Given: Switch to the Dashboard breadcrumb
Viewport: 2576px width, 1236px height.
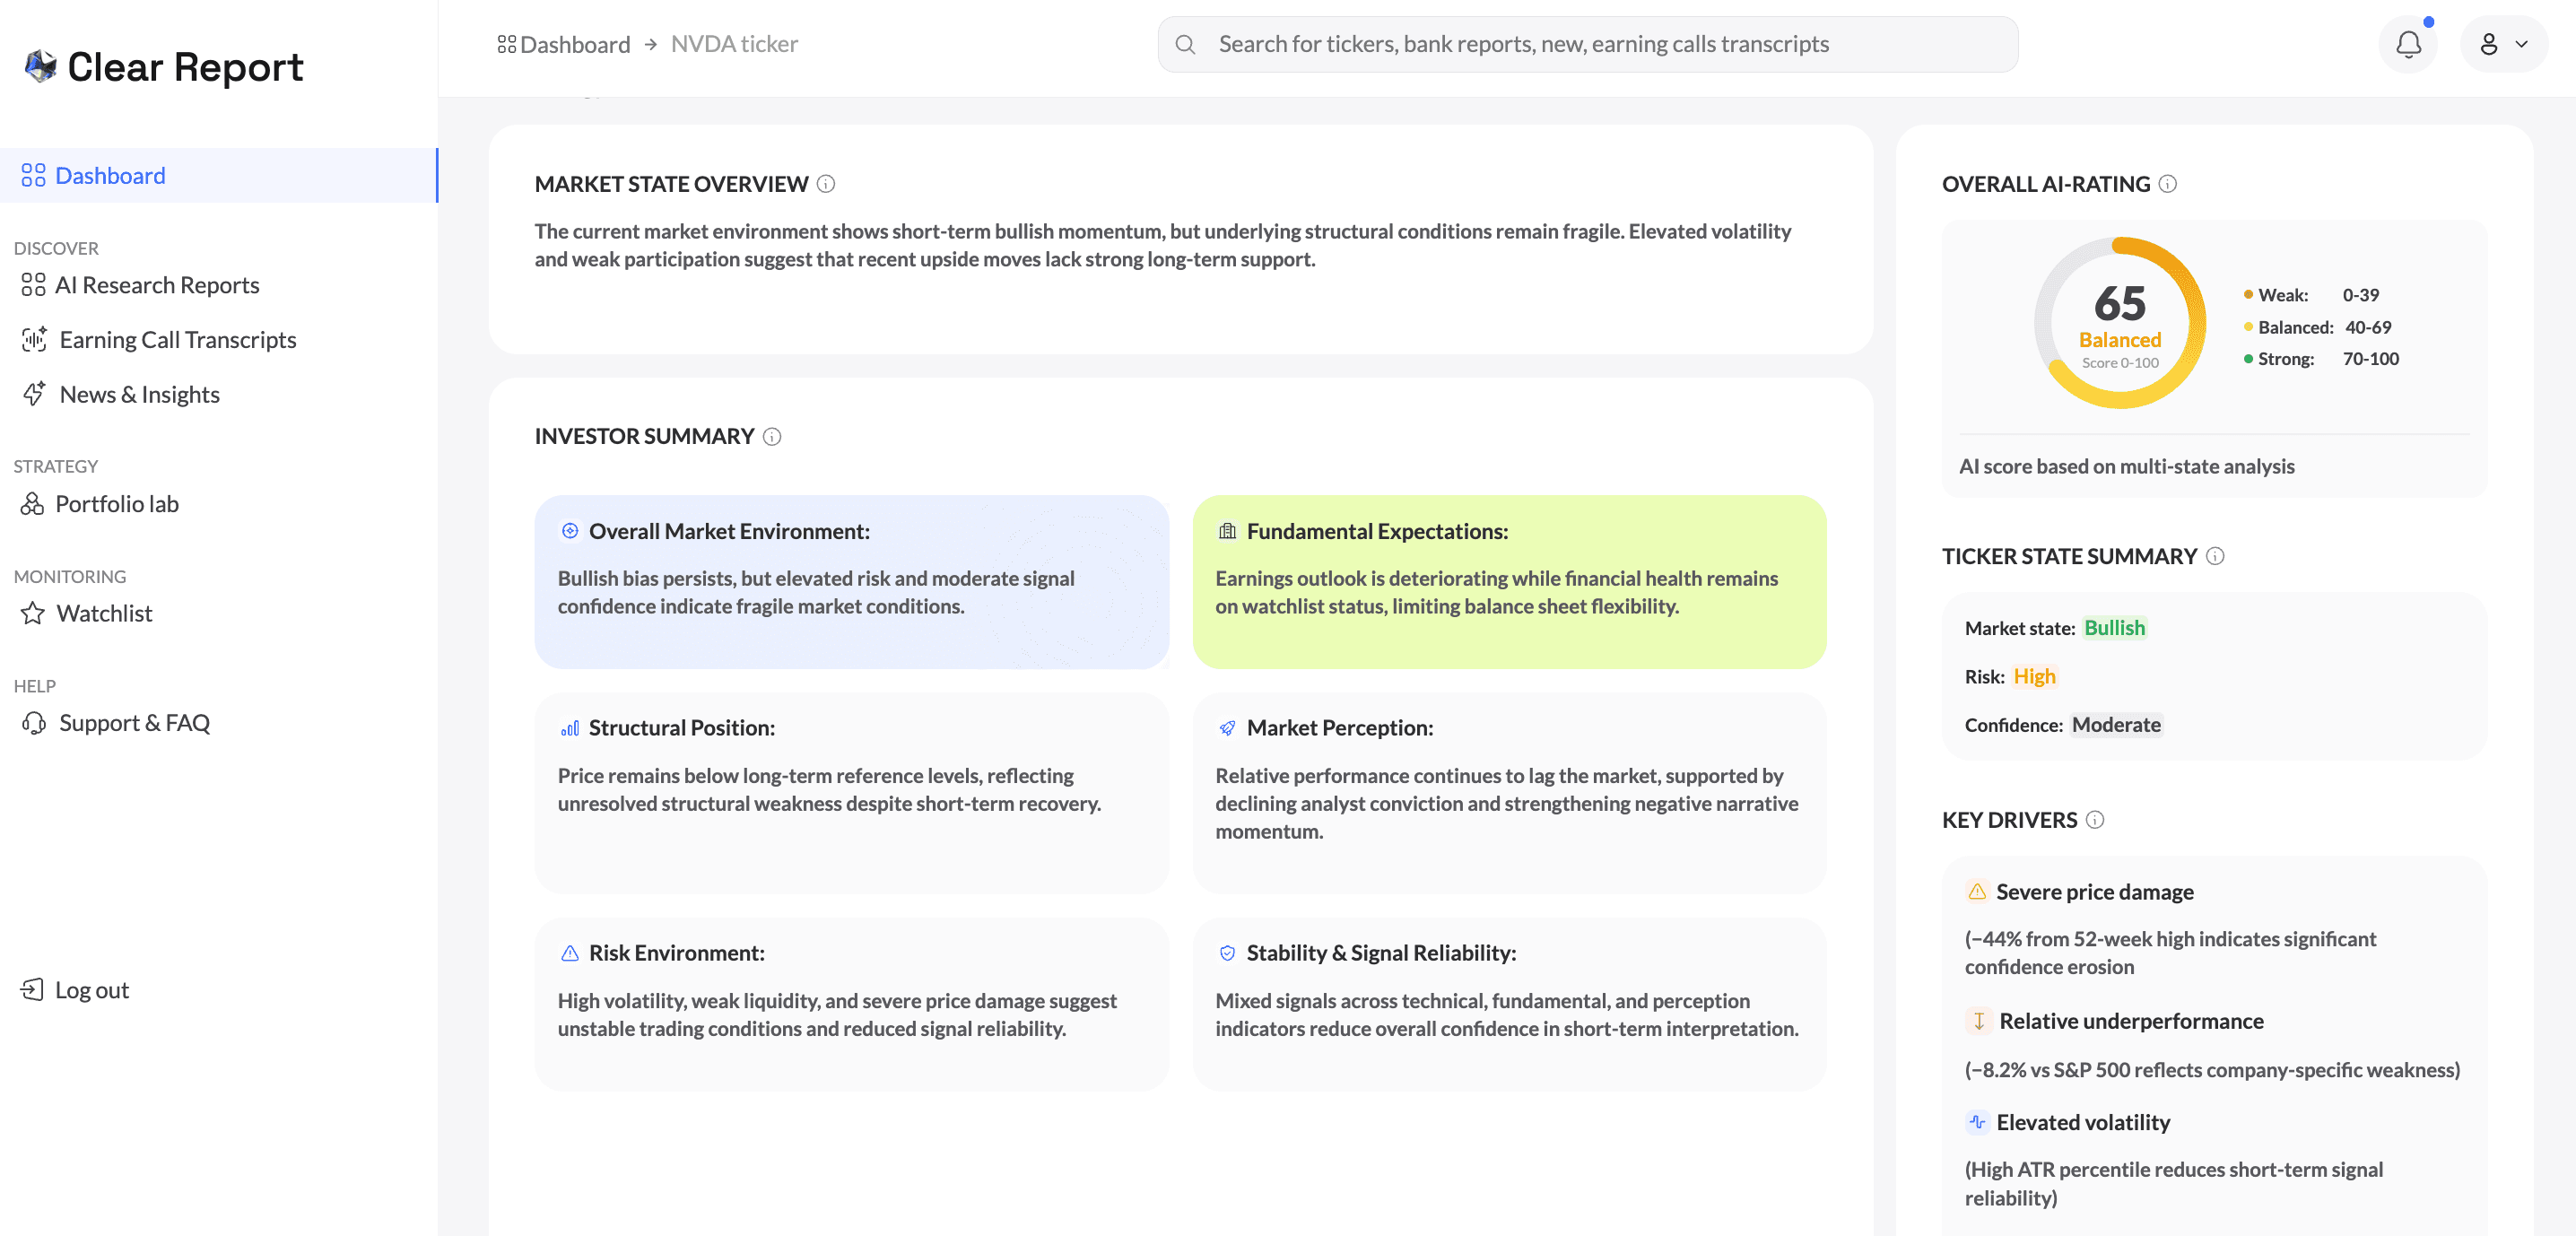Looking at the screenshot, I should tap(575, 44).
